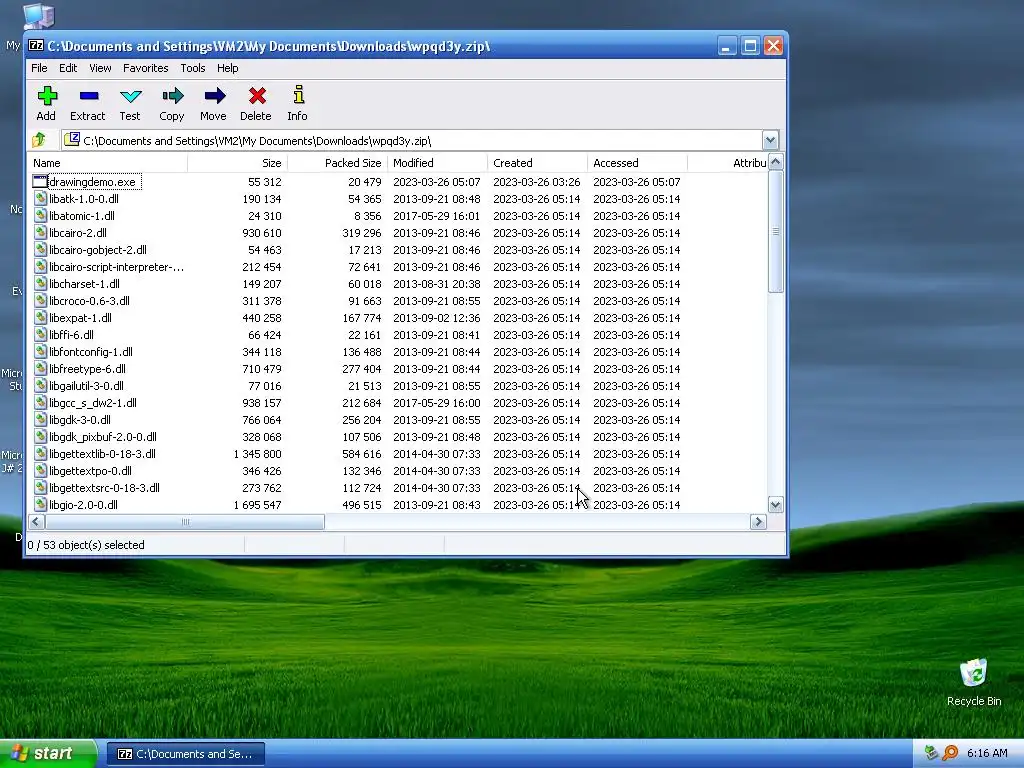The width and height of the screenshot is (1024, 768).
Task: Click the green Add toolbar icon
Action: pyautogui.click(x=47, y=96)
